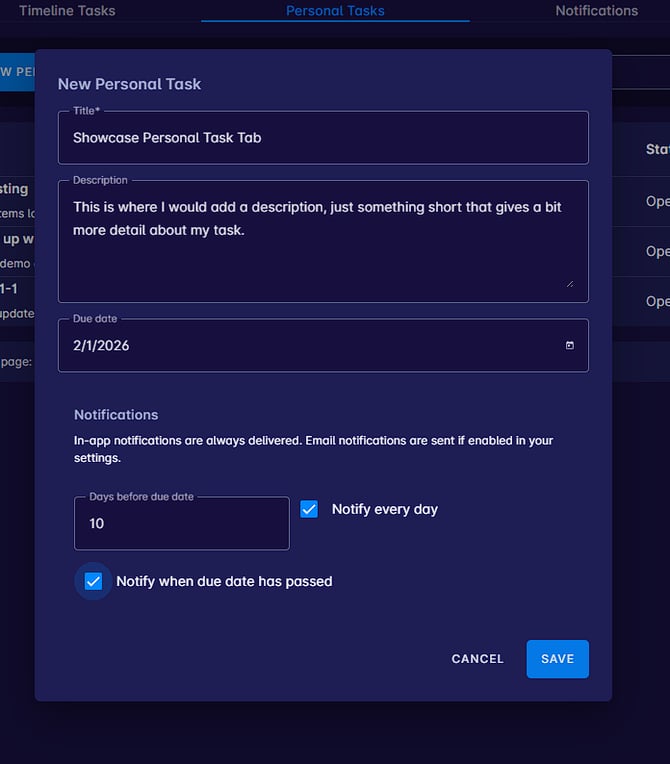The width and height of the screenshot is (670, 764).
Task: Click the task row starting with "1-1"
Action: pos(15,300)
